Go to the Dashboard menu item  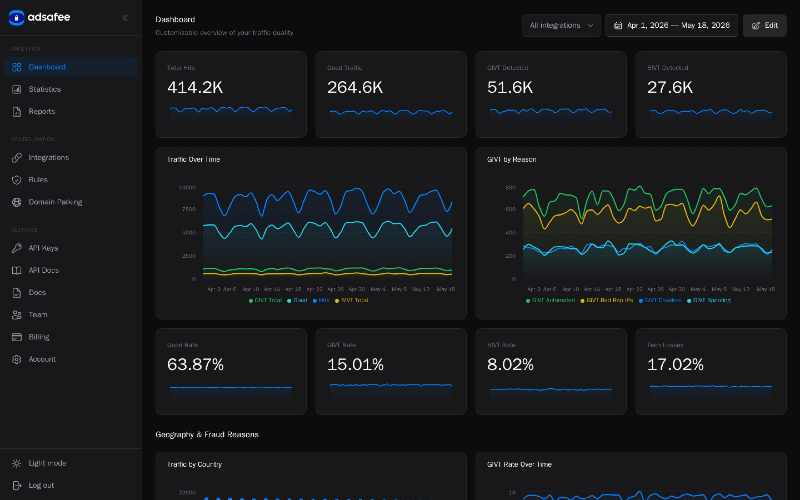tap(71, 67)
